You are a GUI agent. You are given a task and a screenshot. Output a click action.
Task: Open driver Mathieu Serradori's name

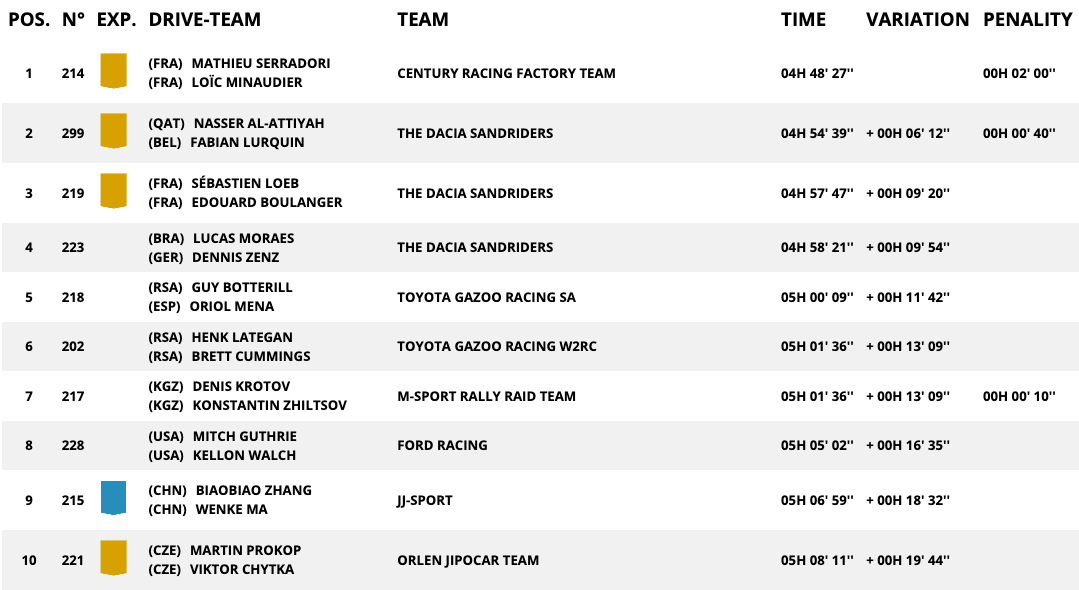260,63
